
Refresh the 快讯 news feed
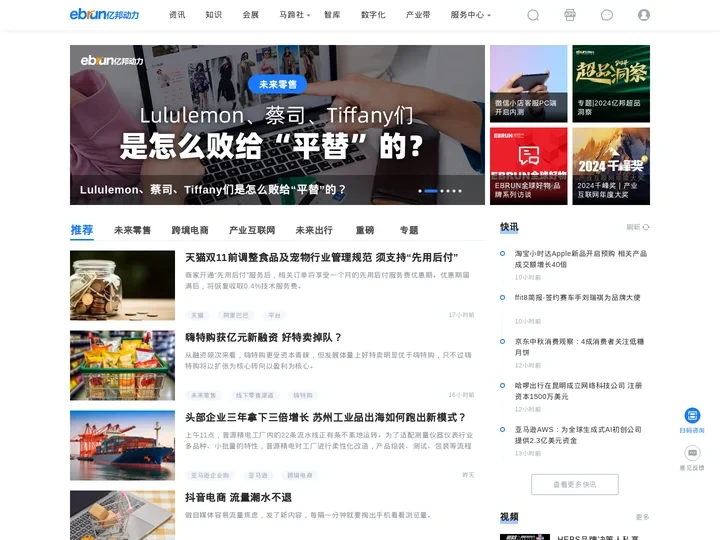[x=638, y=227]
